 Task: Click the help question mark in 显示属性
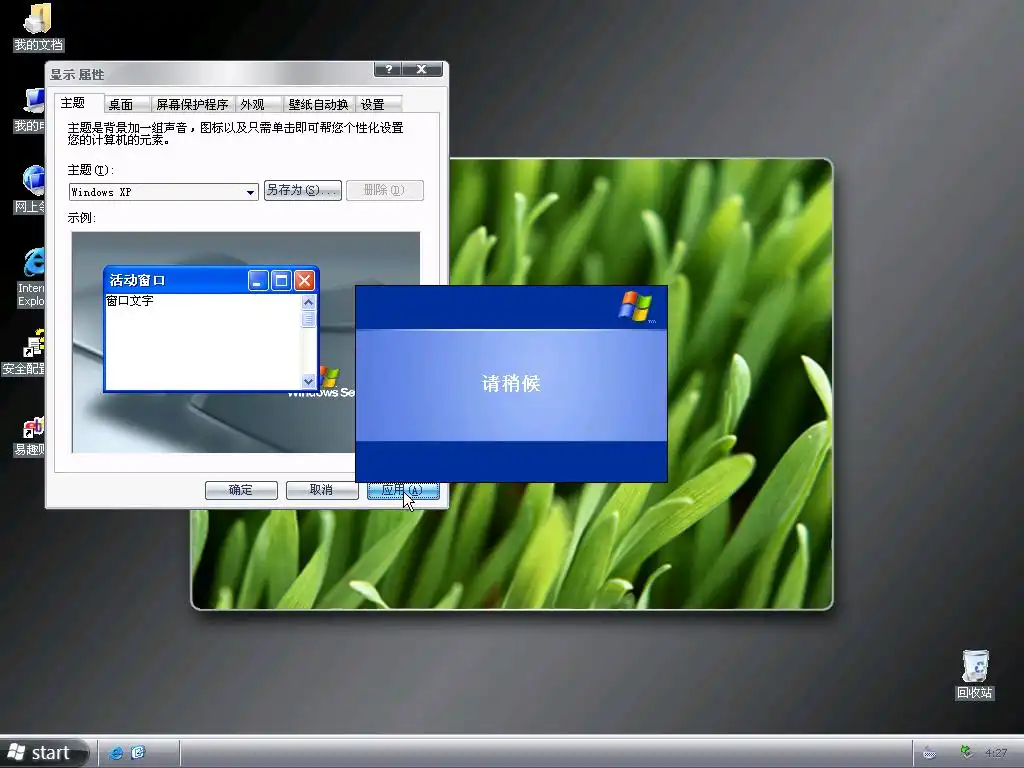click(389, 69)
